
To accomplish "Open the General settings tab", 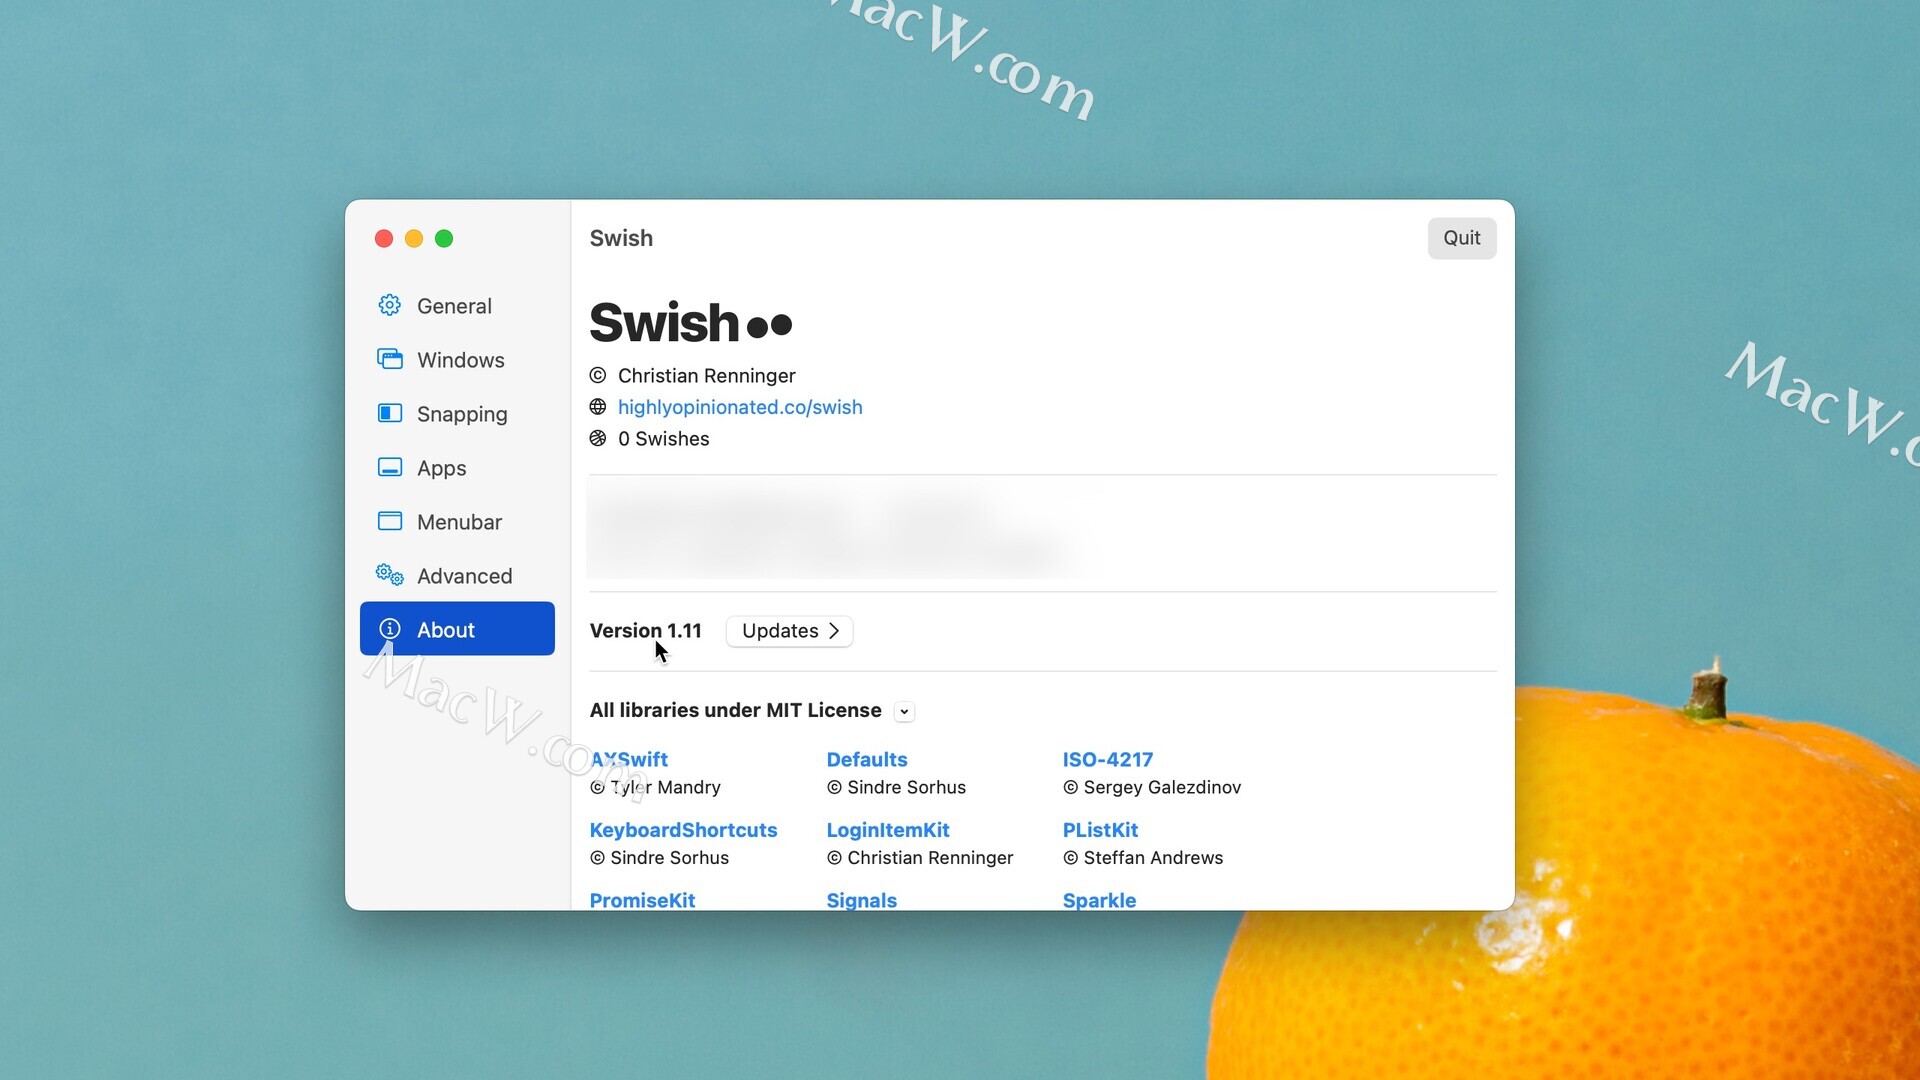I will 457,306.
